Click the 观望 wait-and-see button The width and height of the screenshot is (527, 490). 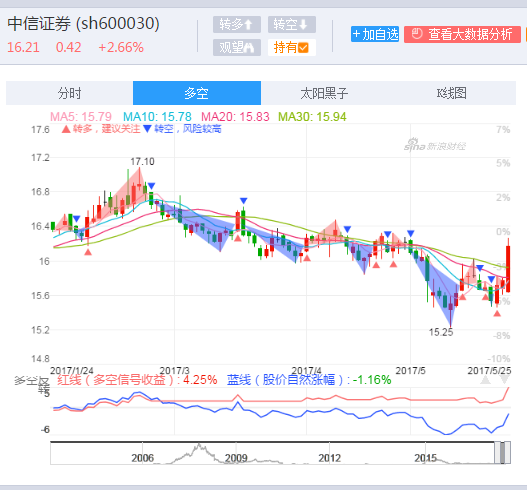pyautogui.click(x=237, y=47)
